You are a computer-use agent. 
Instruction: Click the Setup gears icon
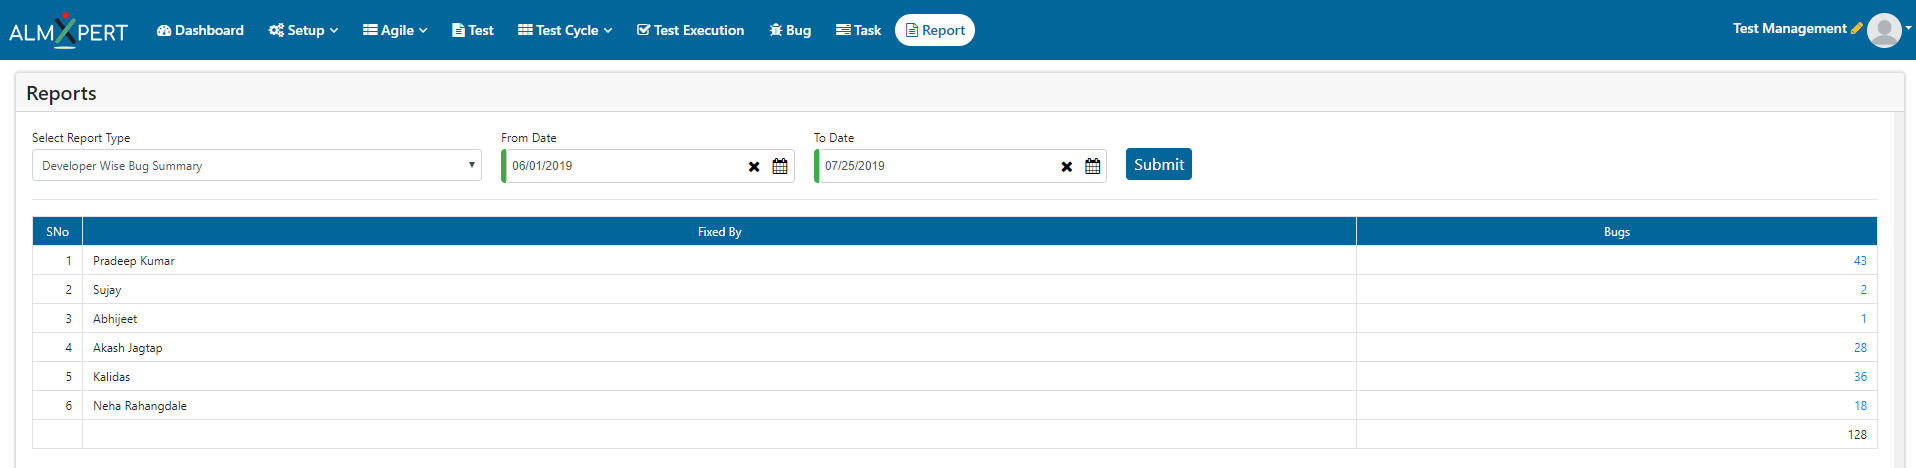pos(276,30)
